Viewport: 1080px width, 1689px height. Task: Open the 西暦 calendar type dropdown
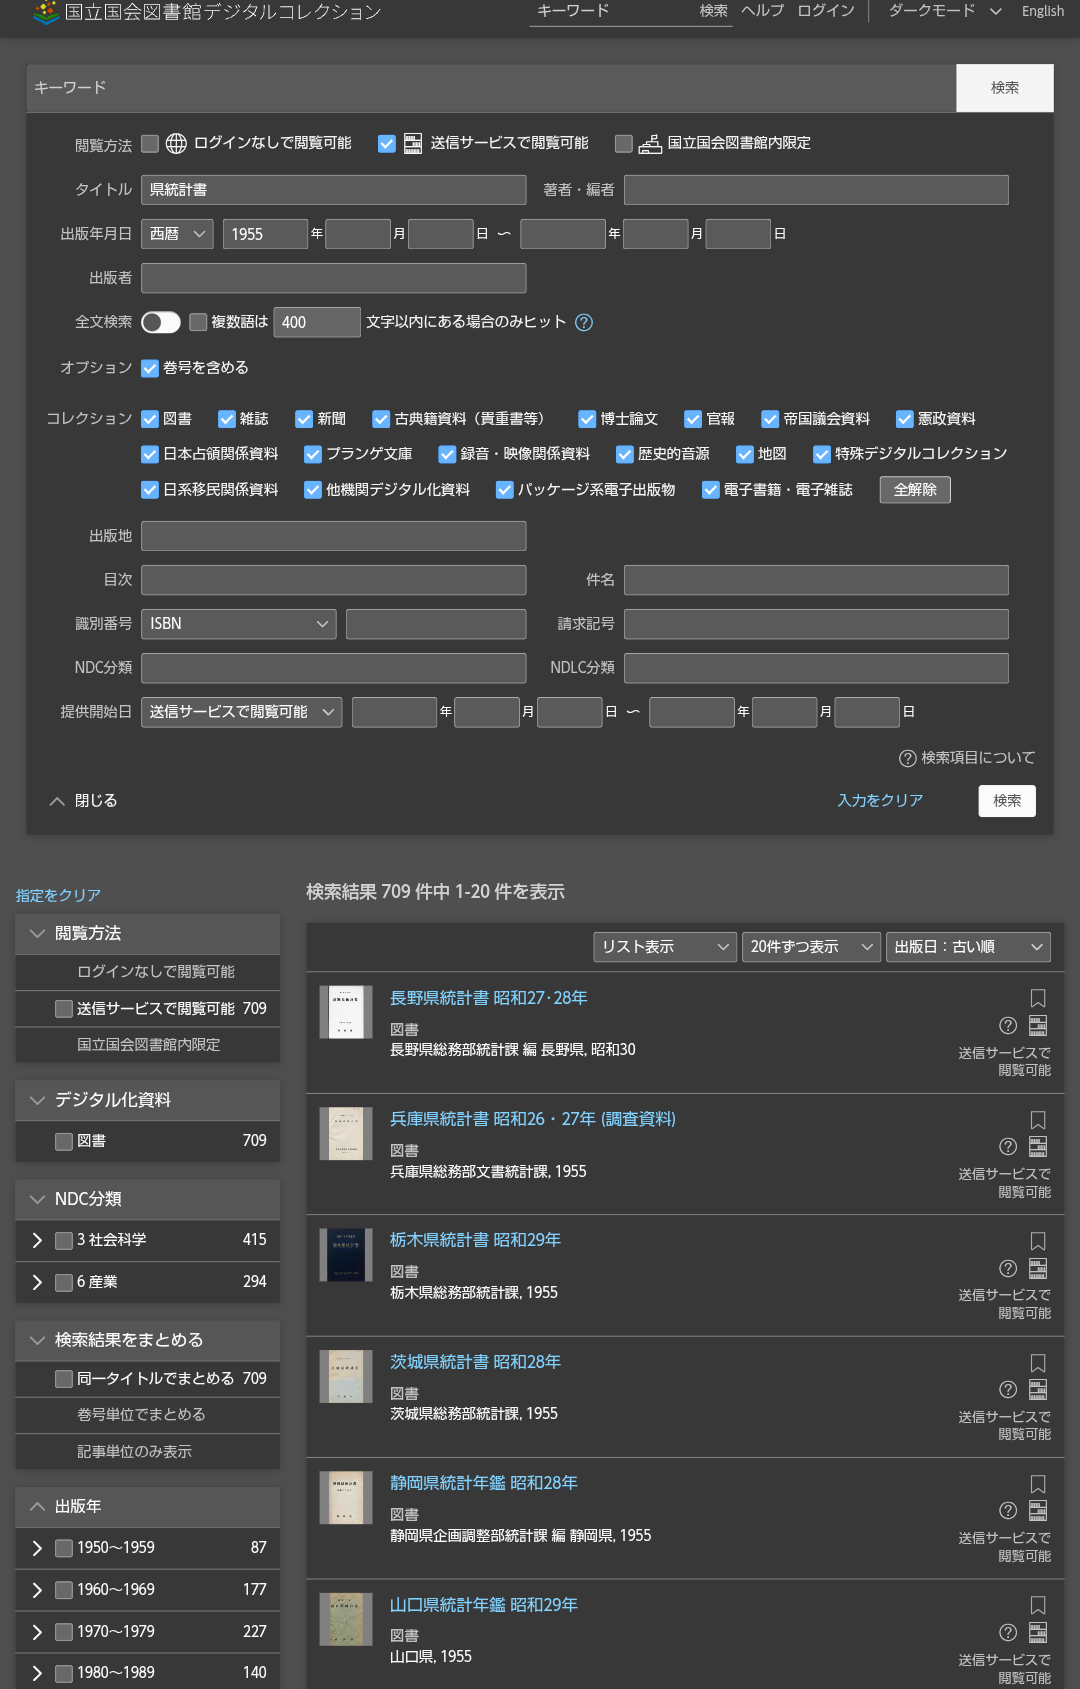tap(177, 234)
